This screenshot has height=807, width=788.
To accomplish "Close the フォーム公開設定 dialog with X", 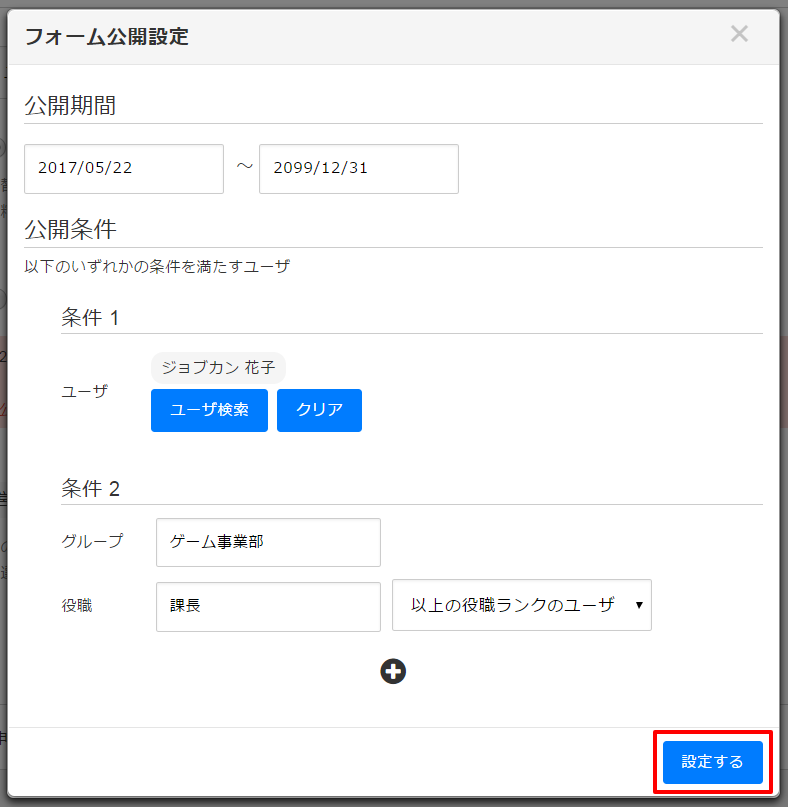I will tap(739, 34).
